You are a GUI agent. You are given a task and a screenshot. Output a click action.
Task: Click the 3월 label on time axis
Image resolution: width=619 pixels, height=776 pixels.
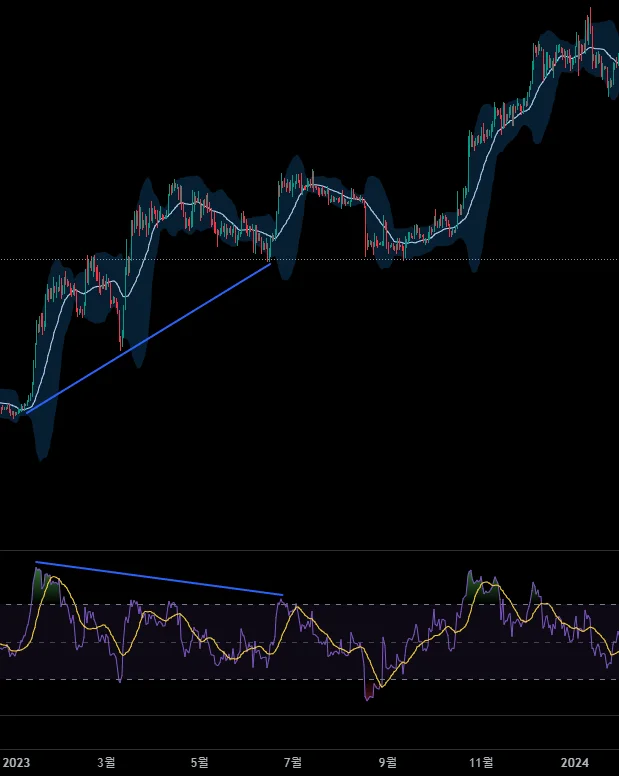point(106,763)
